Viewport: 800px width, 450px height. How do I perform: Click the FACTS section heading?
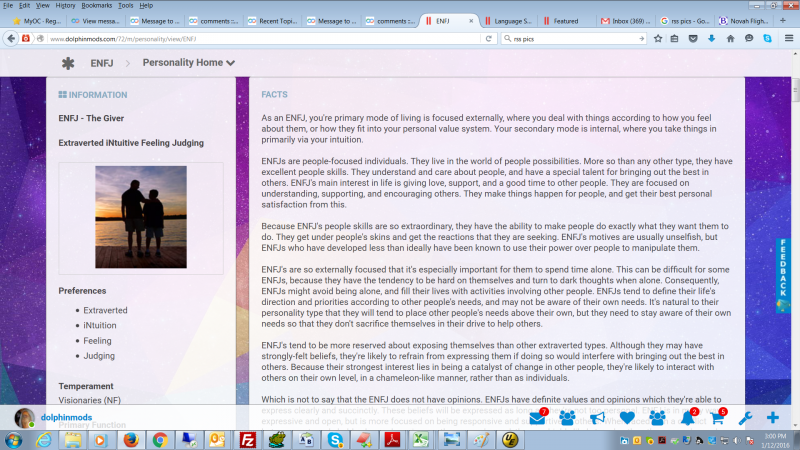274,94
